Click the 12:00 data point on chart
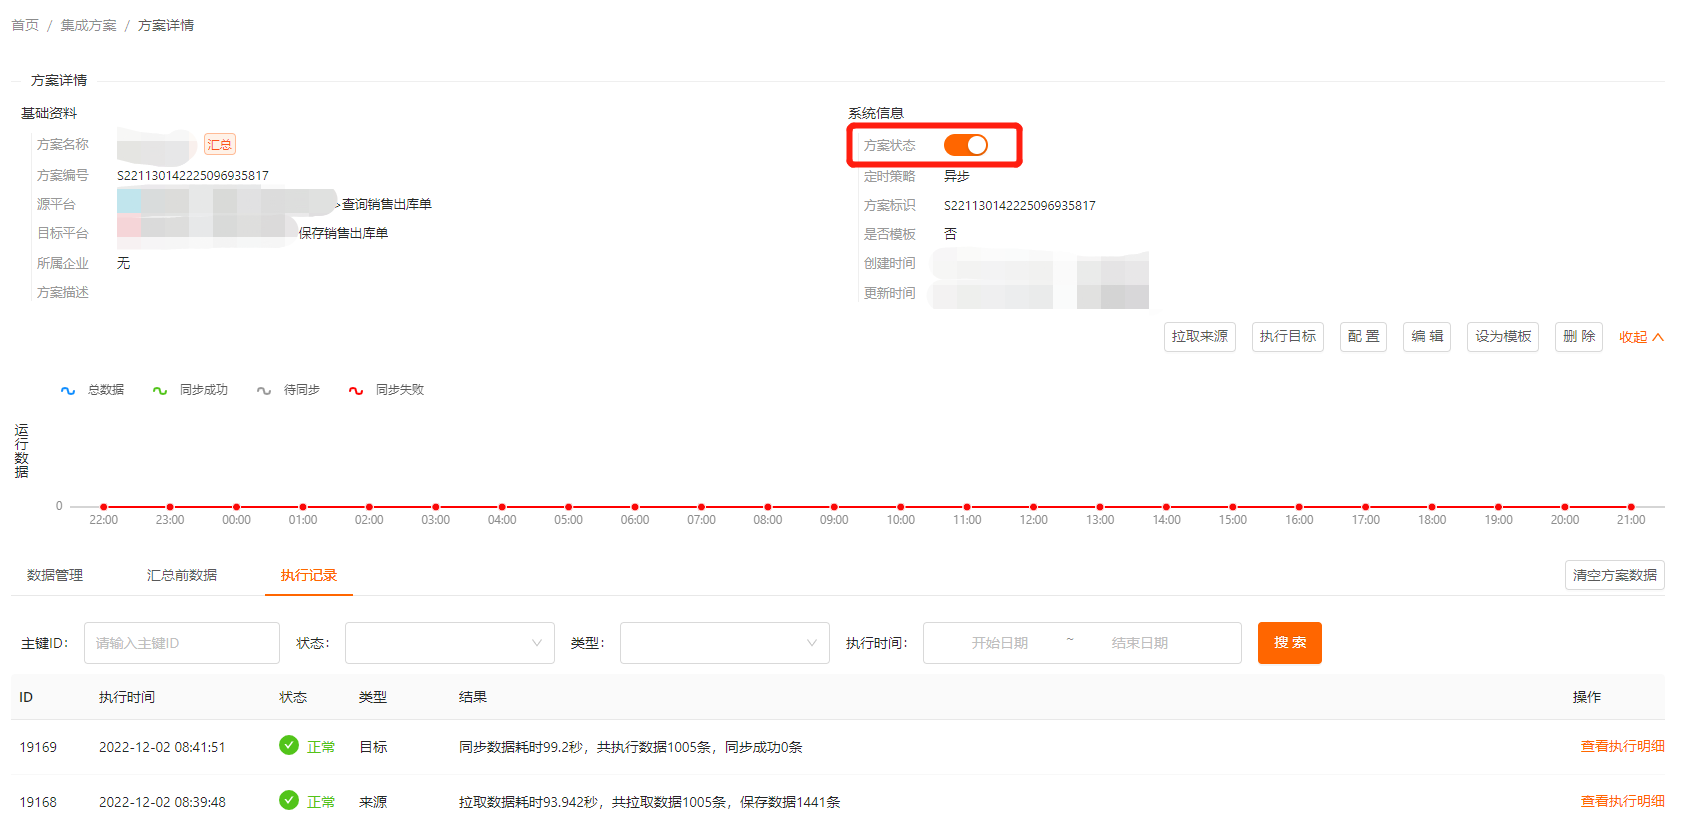Image resolution: width=1689 pixels, height=829 pixels. (1033, 507)
